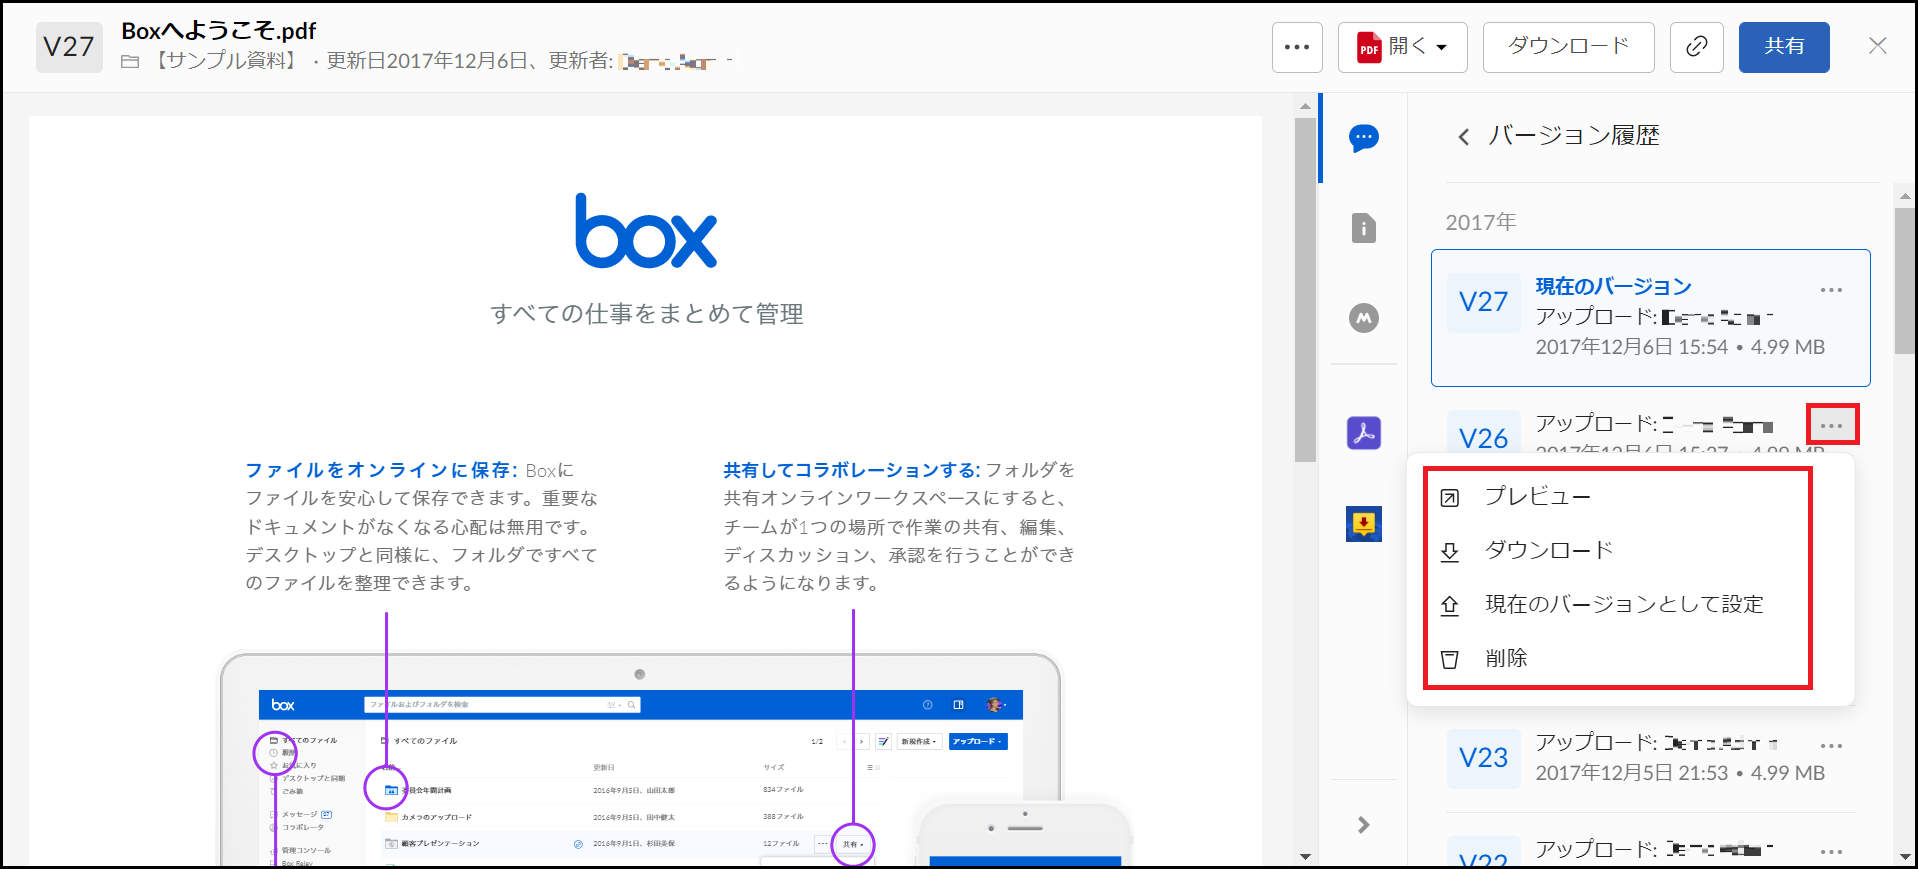Select the V23 version entry
The image size is (1918, 869).
[1650, 758]
